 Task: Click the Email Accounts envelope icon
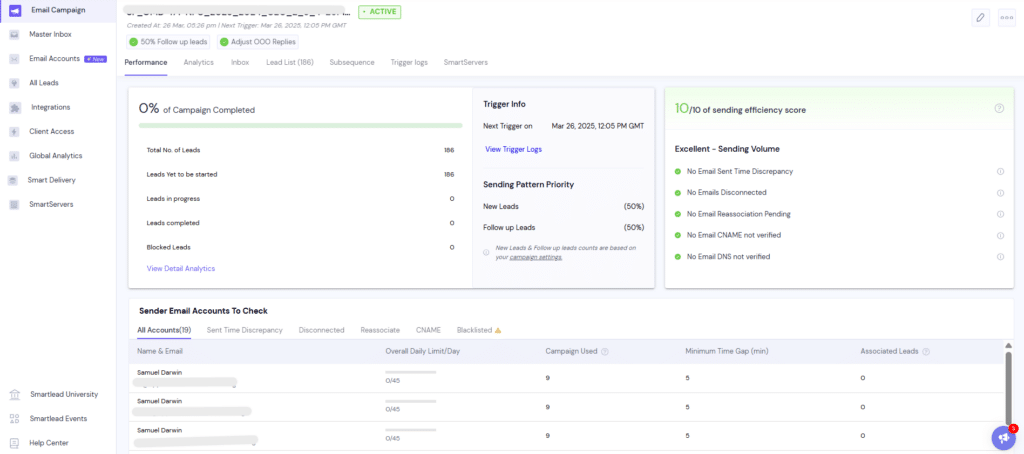(14, 59)
